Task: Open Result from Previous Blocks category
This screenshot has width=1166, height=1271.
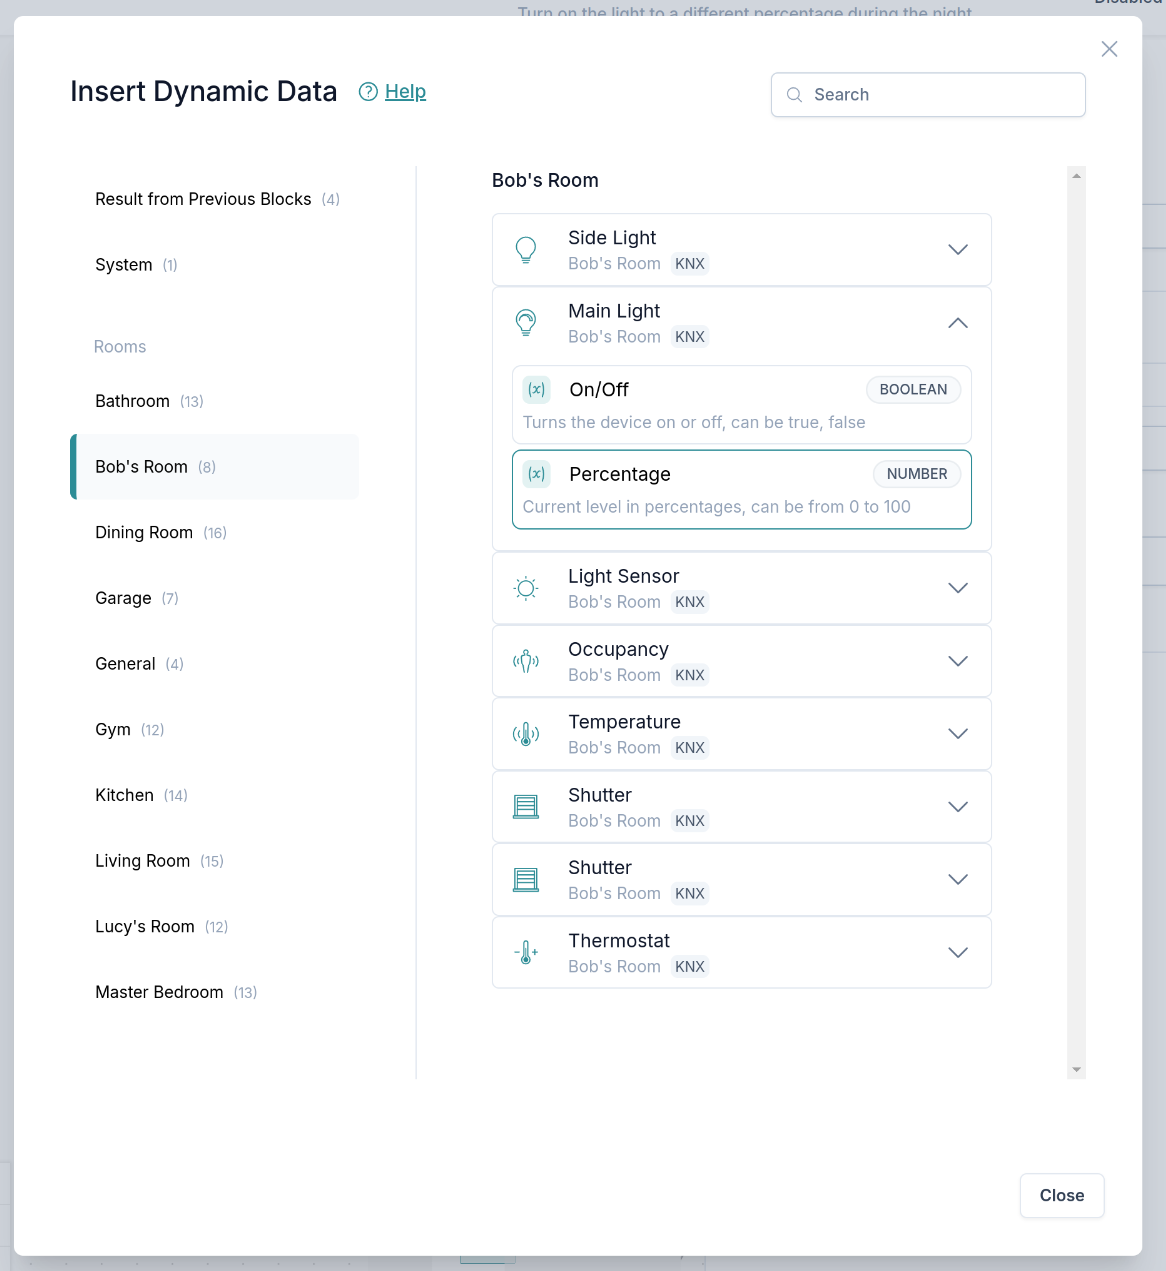Action: click(x=203, y=199)
